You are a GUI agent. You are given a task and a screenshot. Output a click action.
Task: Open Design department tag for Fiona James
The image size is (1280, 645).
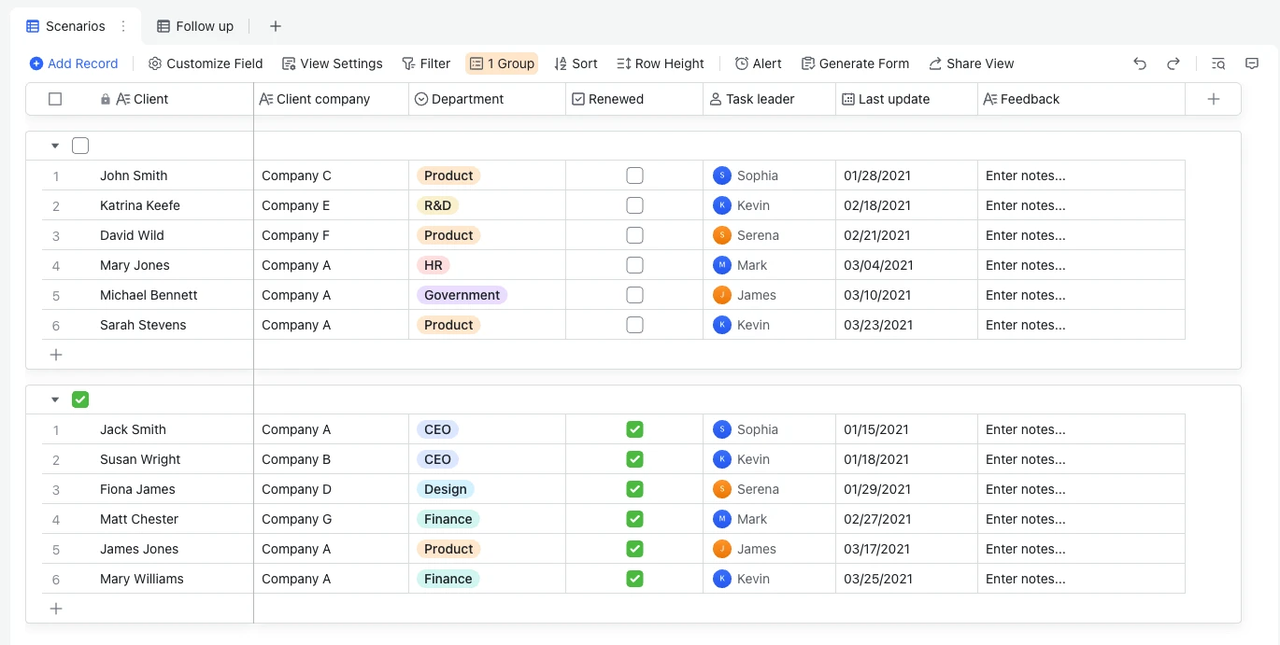(445, 489)
